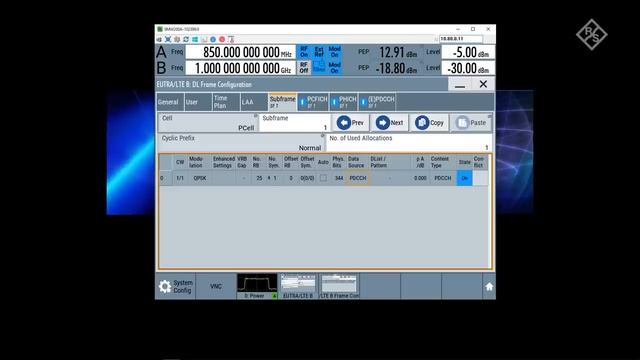Viewport: 640px width, 360px height.
Task: Click the Copy button
Action: [x=429, y=122]
